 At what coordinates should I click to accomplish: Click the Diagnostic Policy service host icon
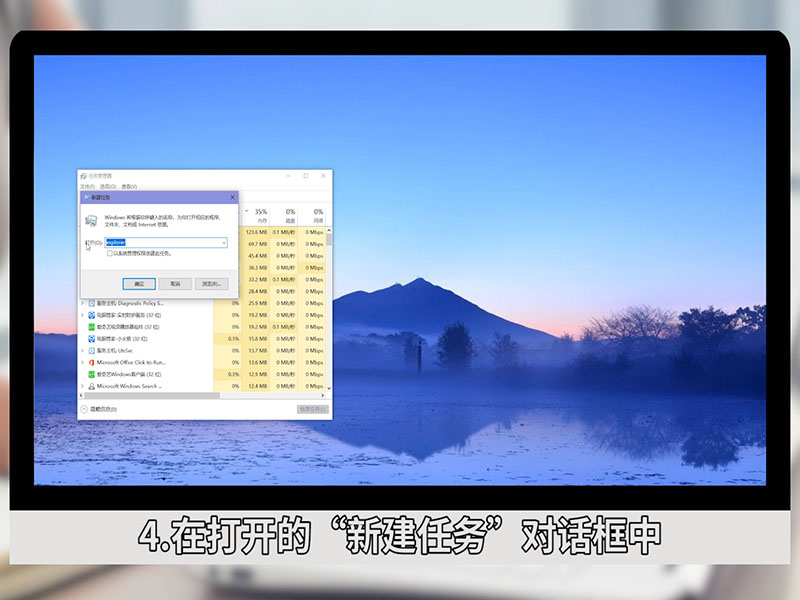[92, 303]
